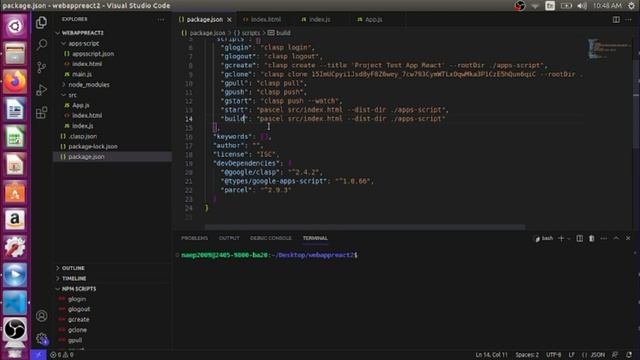Change encoding via UTF-8 status item

[553, 355]
